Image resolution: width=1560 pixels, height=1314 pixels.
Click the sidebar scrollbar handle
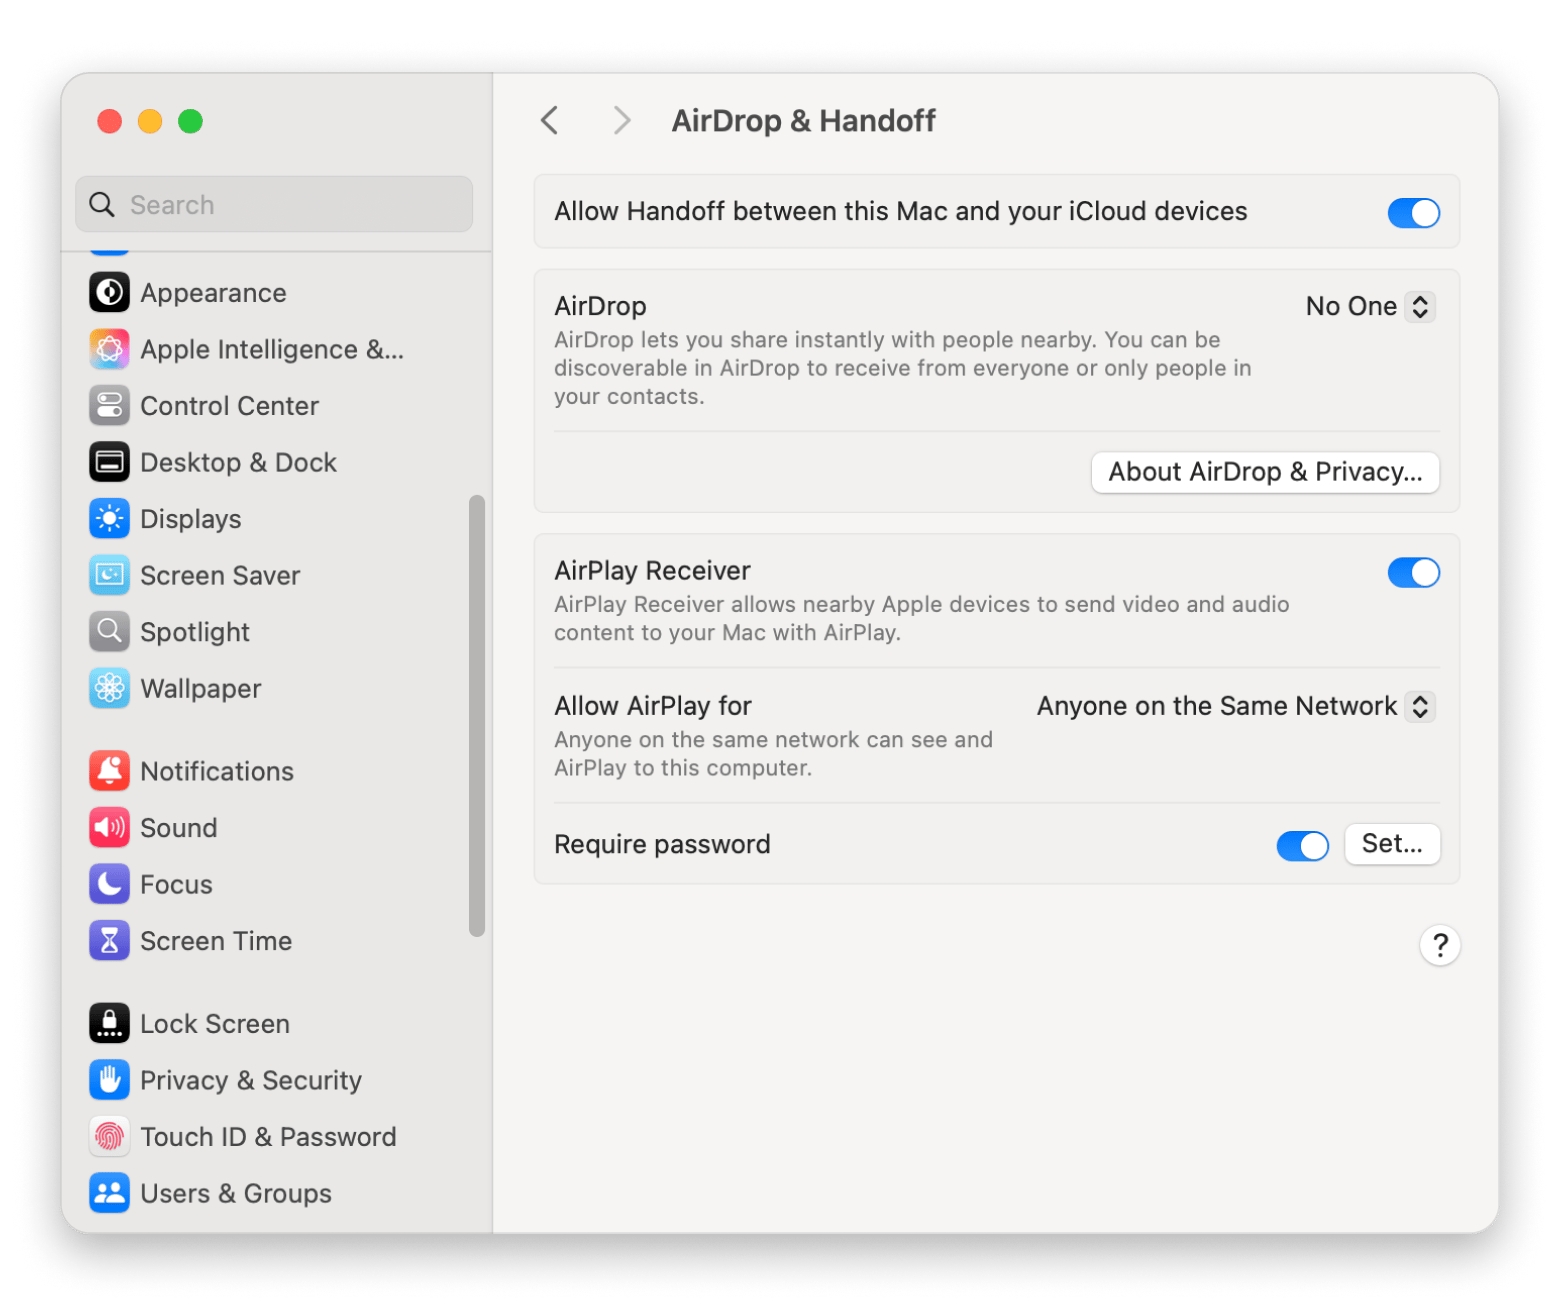point(477,715)
